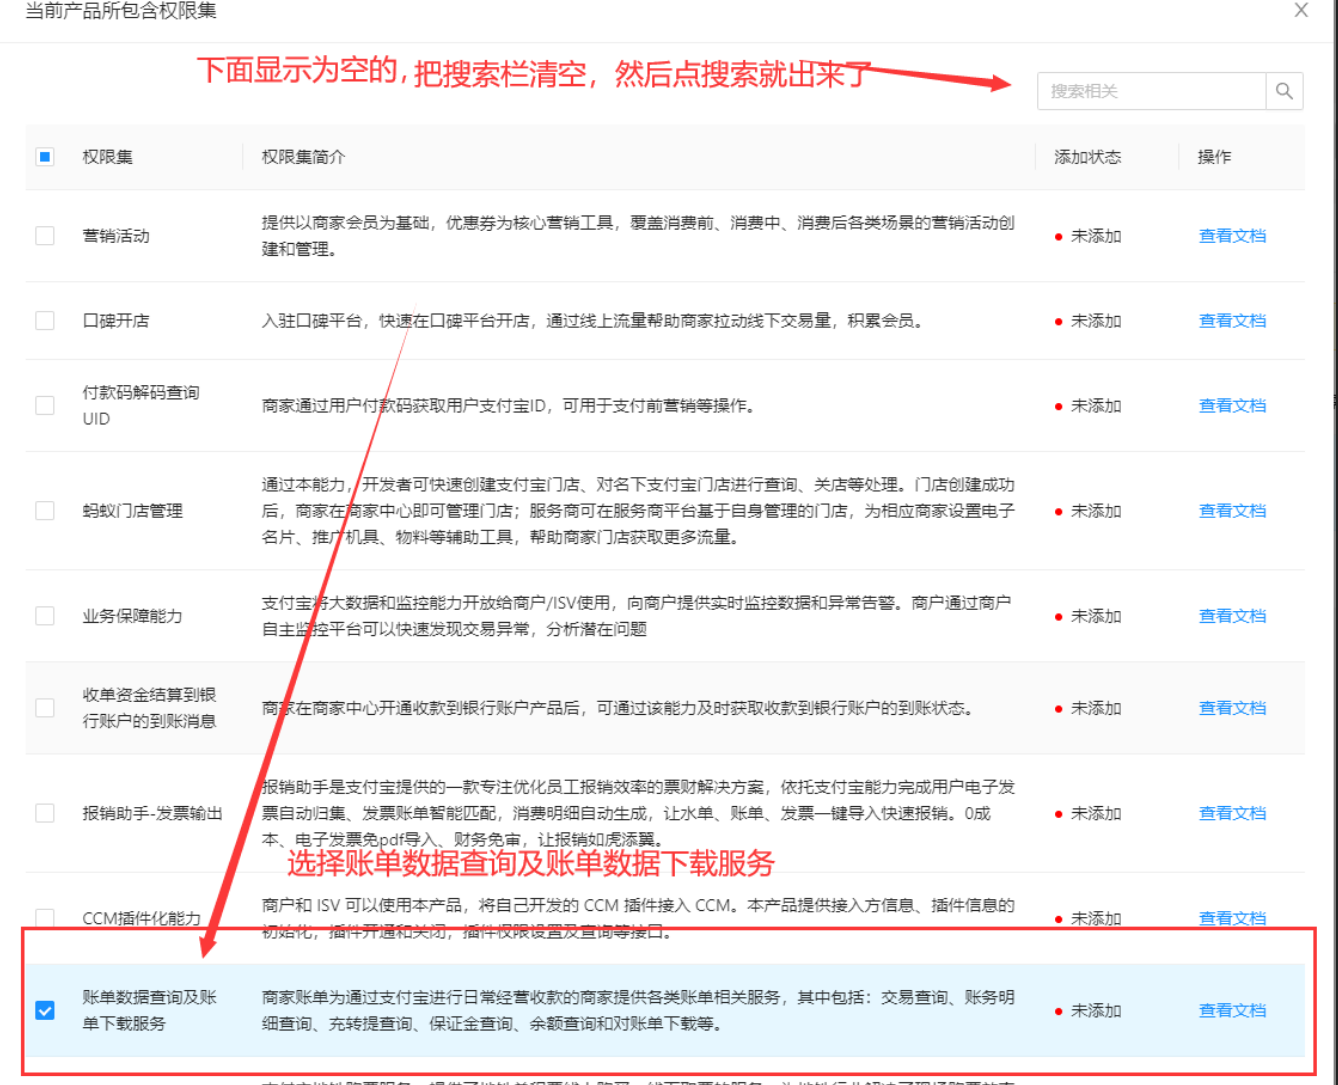Open 查看文档 for 营销活动
This screenshot has height=1085, width=1338.
[x=1232, y=236]
